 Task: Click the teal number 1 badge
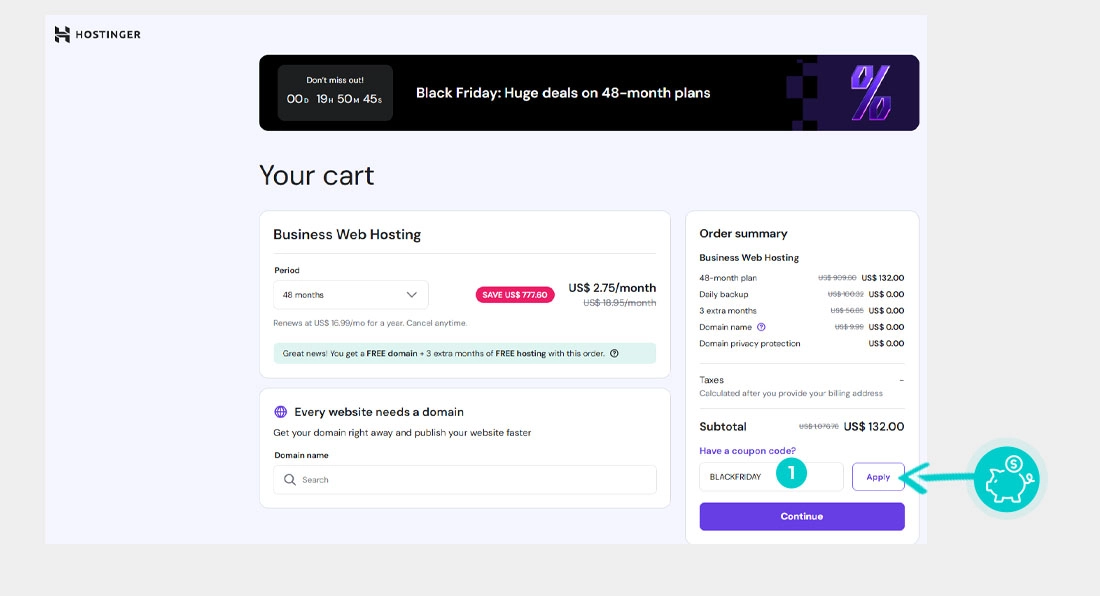[x=791, y=473]
